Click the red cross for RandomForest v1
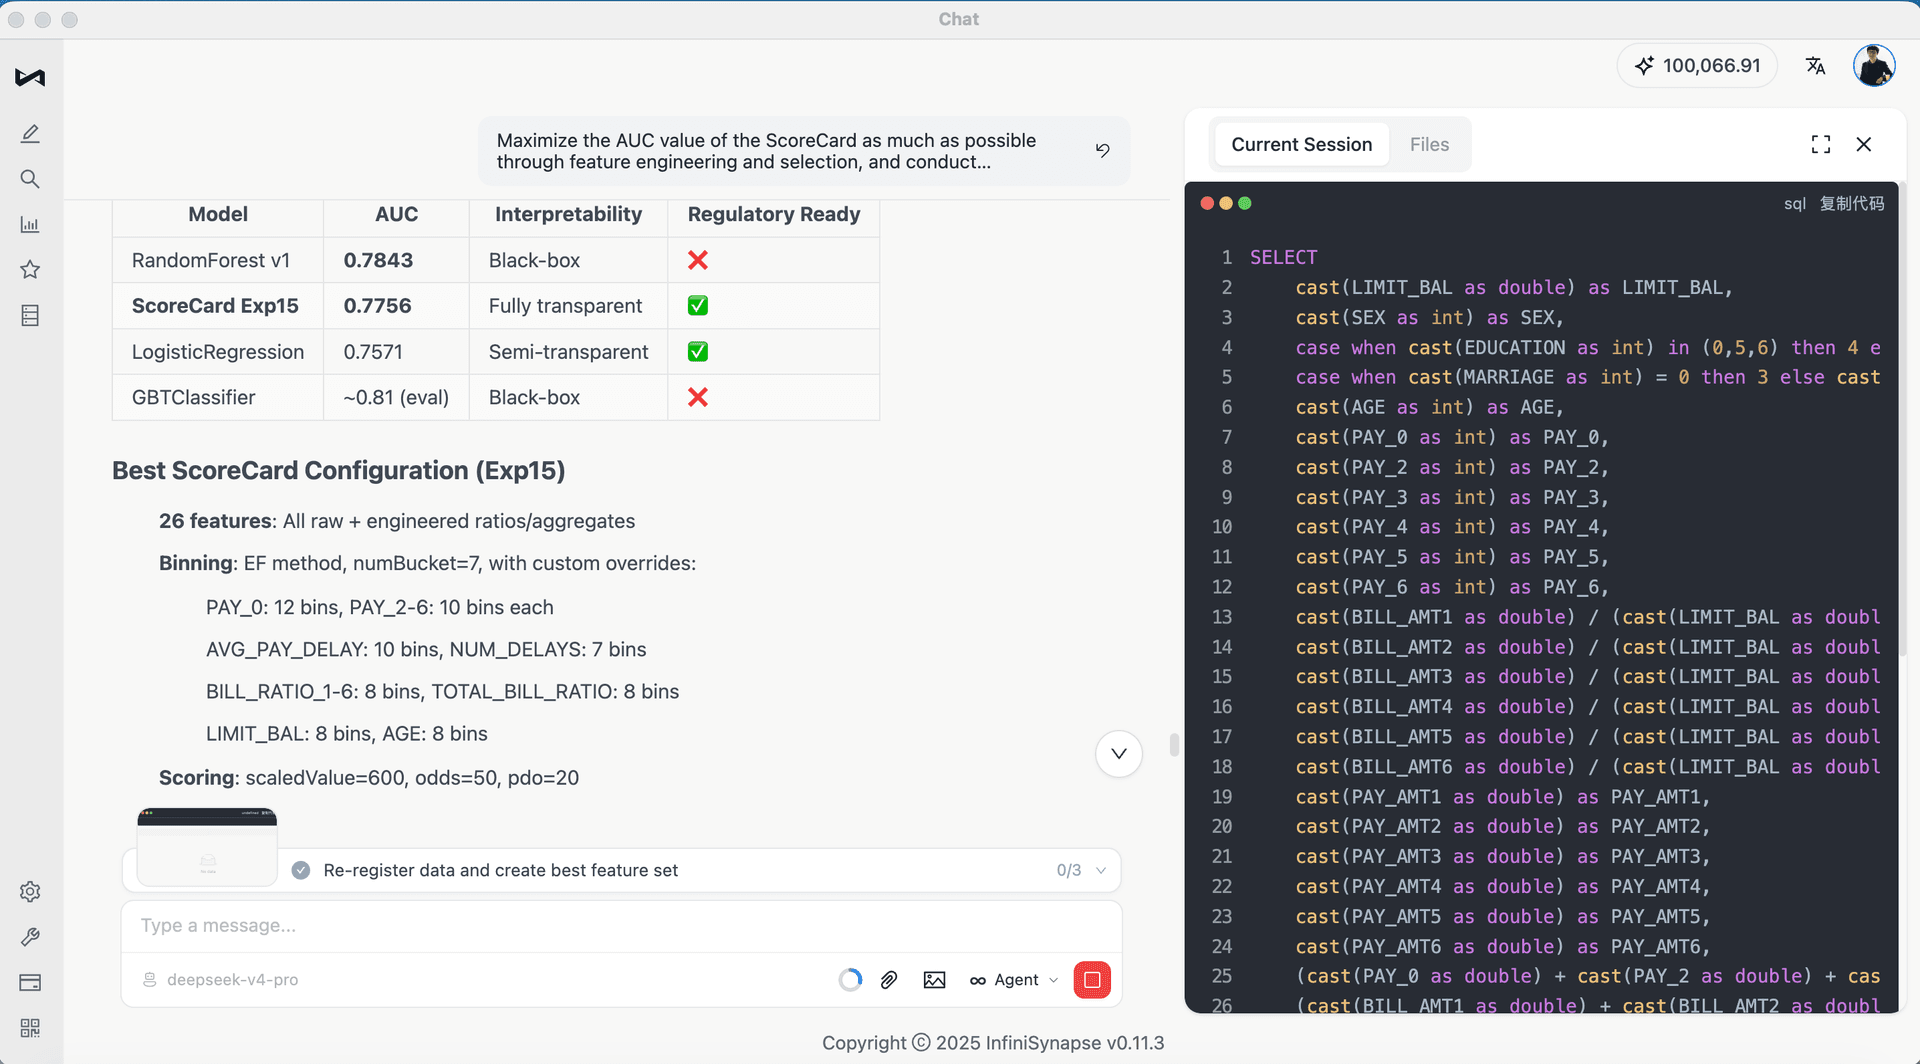 698,260
